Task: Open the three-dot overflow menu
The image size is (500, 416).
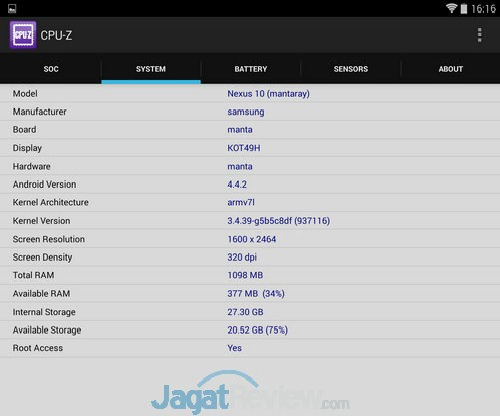Action: (x=479, y=35)
